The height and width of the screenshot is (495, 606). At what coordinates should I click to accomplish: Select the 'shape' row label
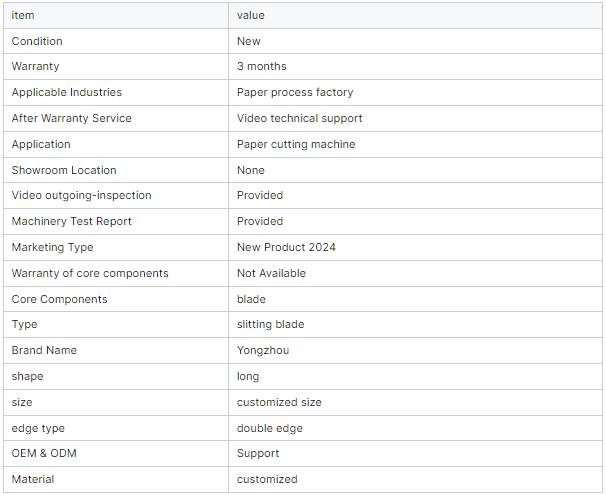click(x=28, y=377)
